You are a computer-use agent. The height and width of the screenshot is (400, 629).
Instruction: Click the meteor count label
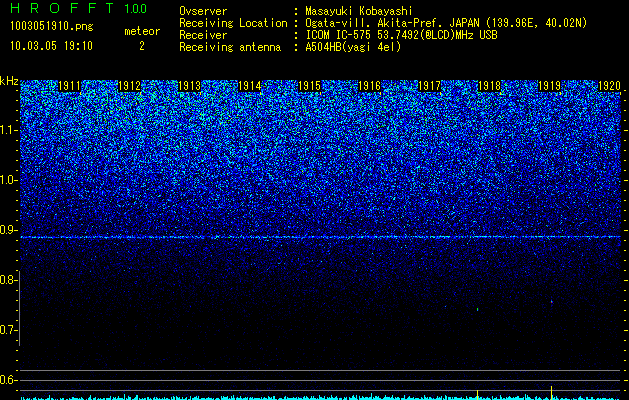[142, 31]
